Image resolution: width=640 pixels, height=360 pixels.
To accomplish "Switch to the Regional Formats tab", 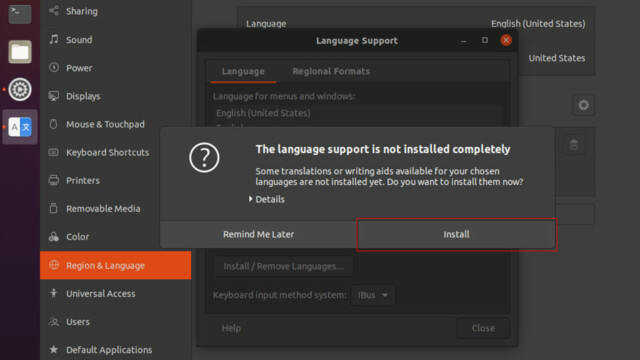I will point(331,71).
